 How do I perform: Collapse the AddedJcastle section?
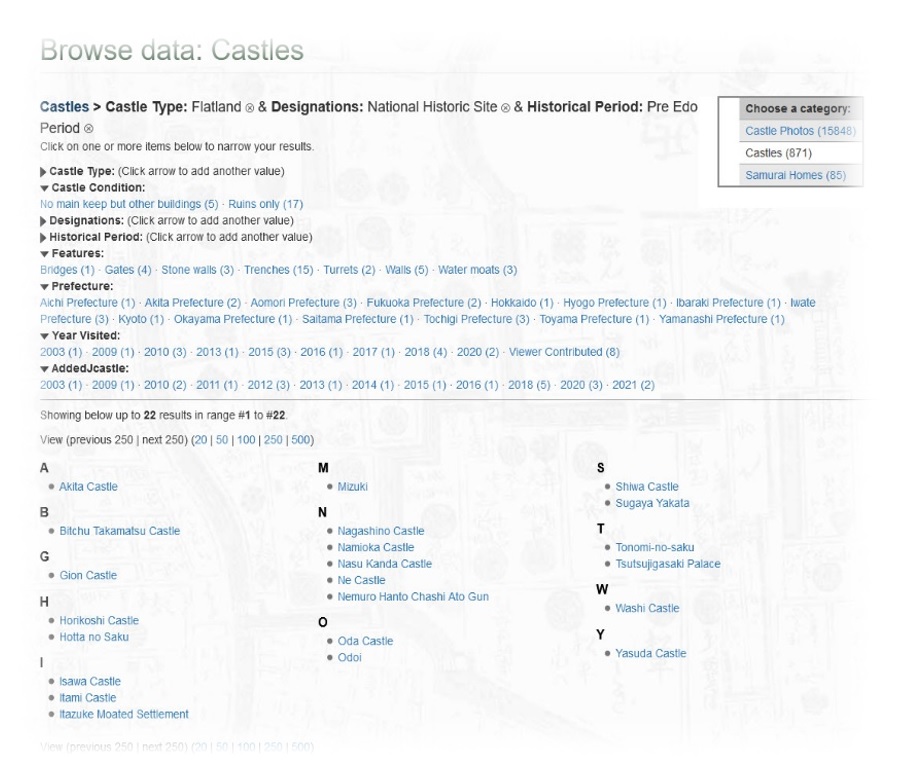pos(44,369)
